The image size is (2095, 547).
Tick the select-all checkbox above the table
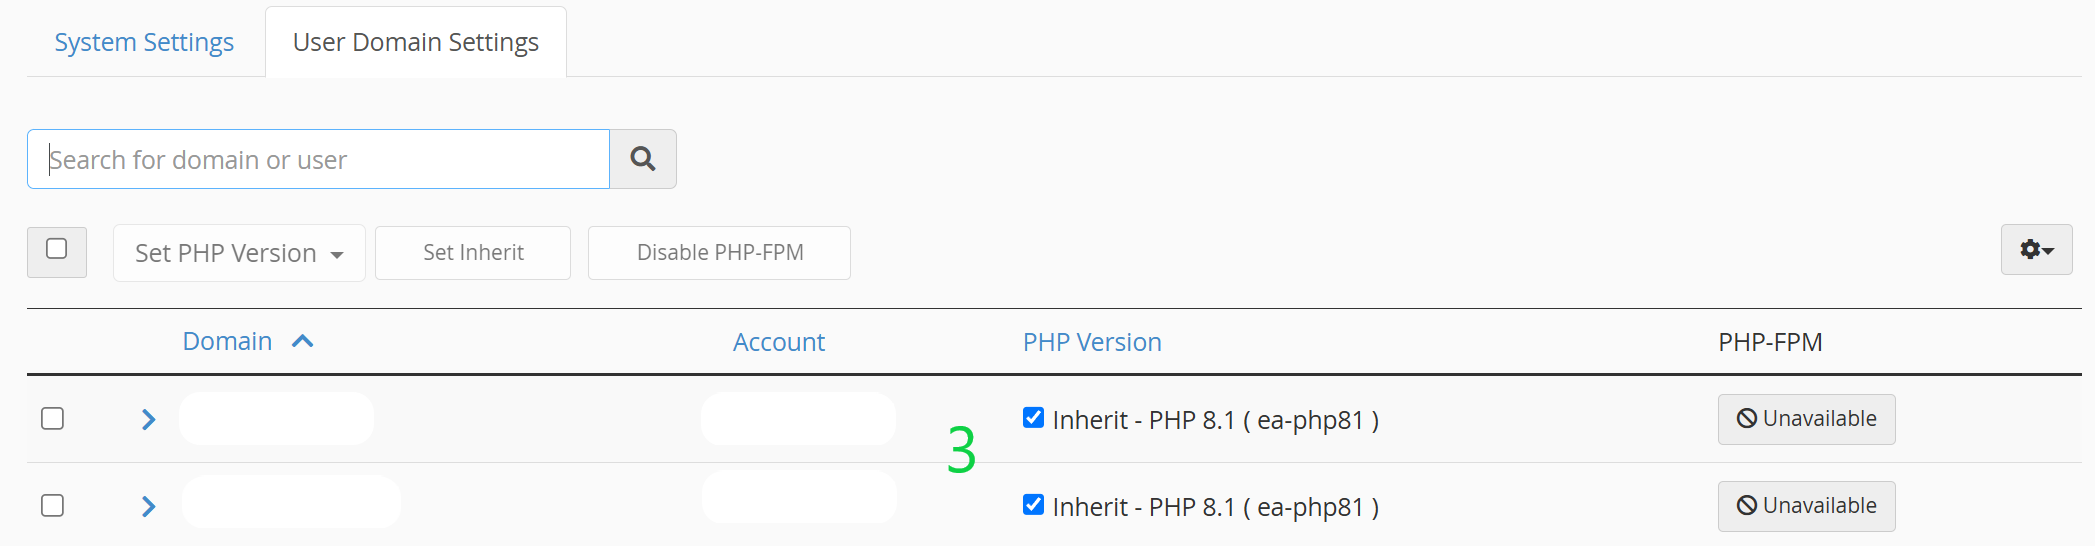(x=57, y=249)
